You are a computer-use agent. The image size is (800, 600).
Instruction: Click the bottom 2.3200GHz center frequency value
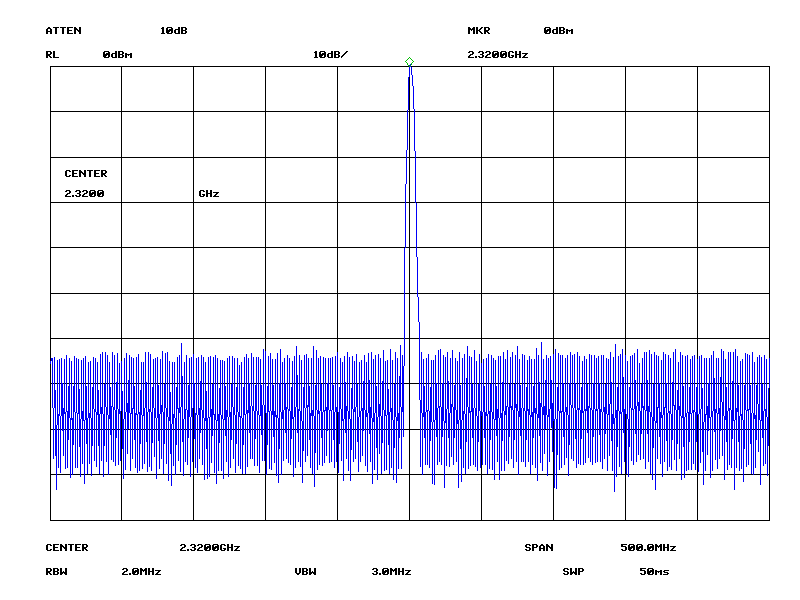(210, 547)
